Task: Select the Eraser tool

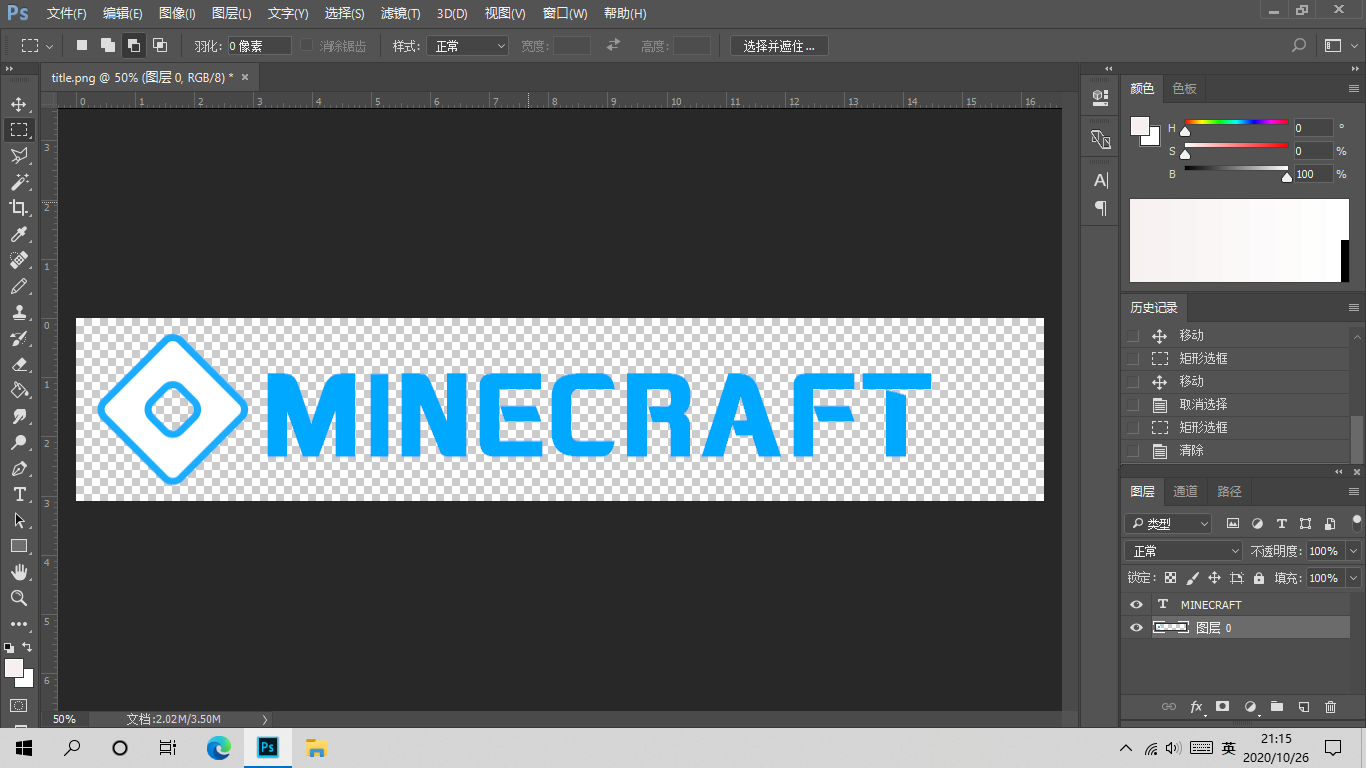Action: (x=19, y=364)
